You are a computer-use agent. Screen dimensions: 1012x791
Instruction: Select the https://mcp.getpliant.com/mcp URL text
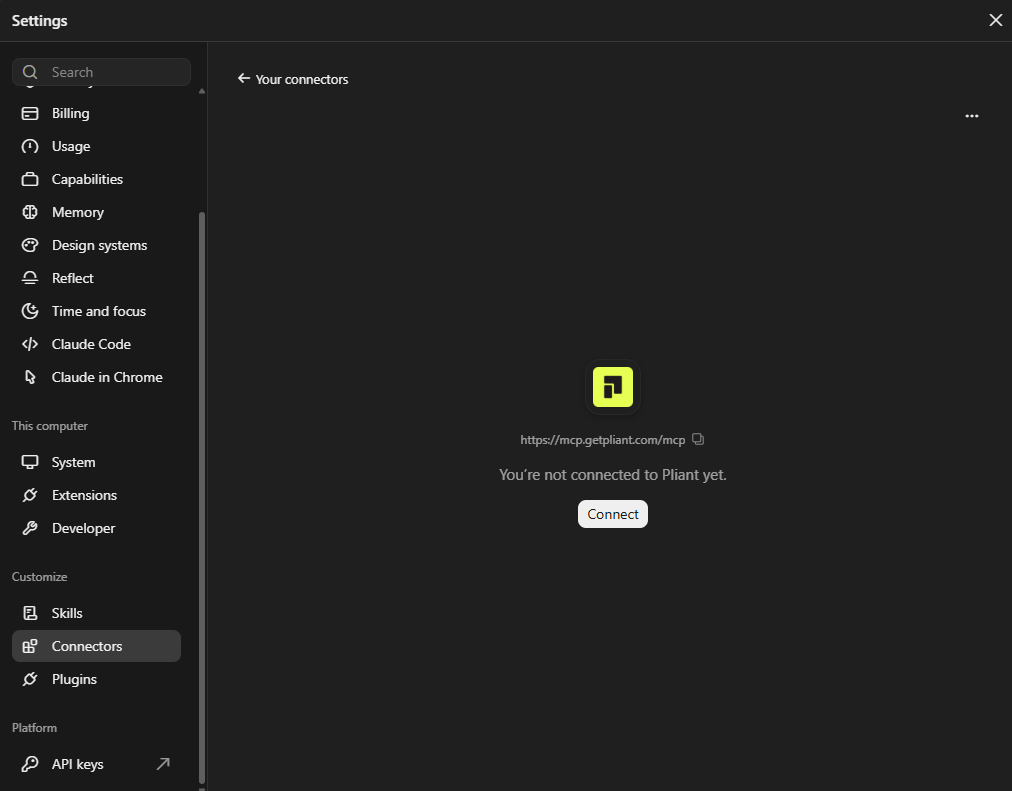point(602,440)
